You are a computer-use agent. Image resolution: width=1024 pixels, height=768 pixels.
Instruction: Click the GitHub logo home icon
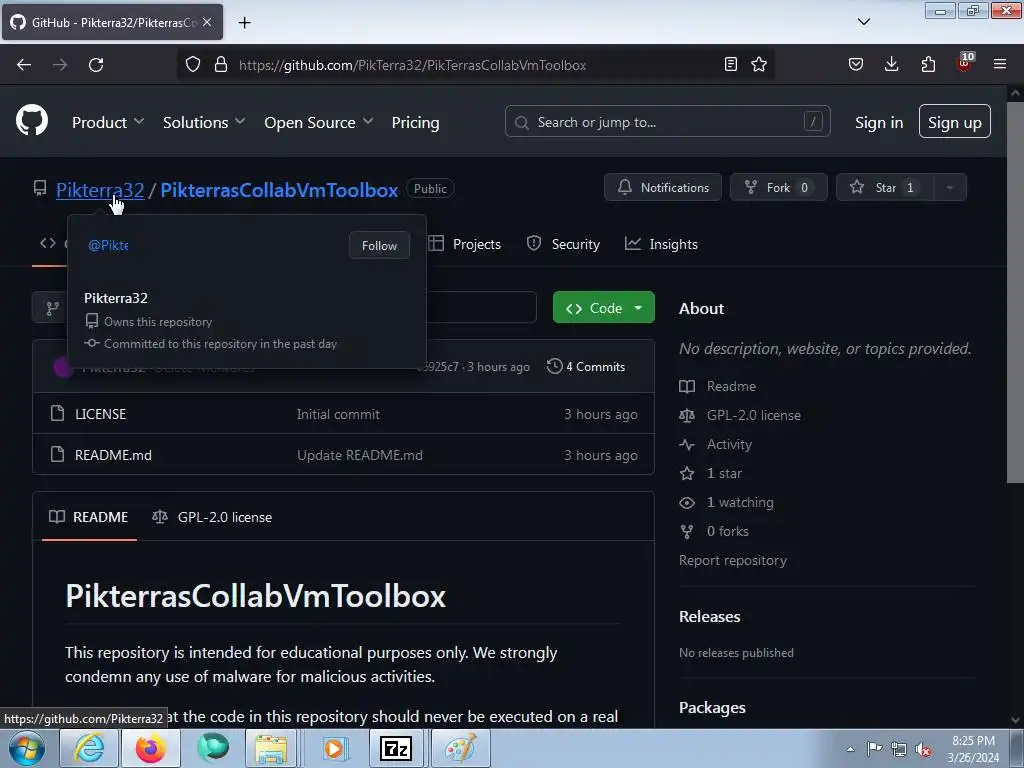pos(32,120)
